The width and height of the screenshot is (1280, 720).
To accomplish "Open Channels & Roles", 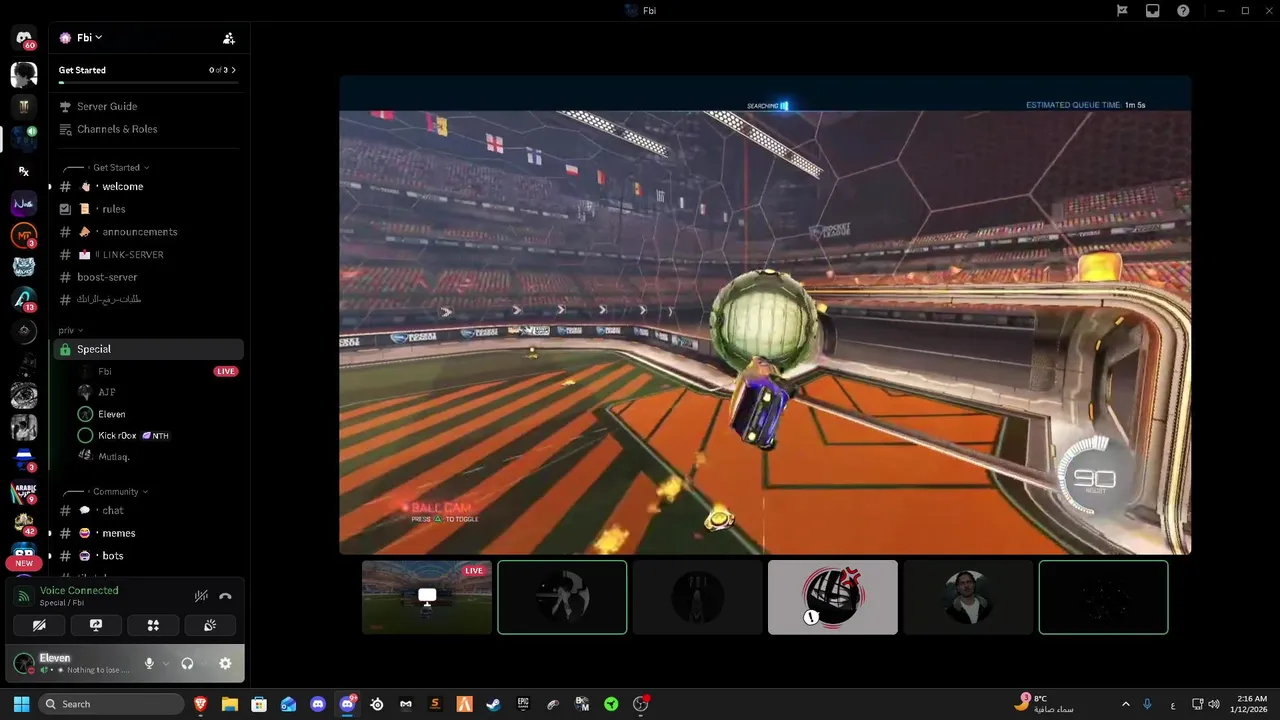I will point(148,129).
